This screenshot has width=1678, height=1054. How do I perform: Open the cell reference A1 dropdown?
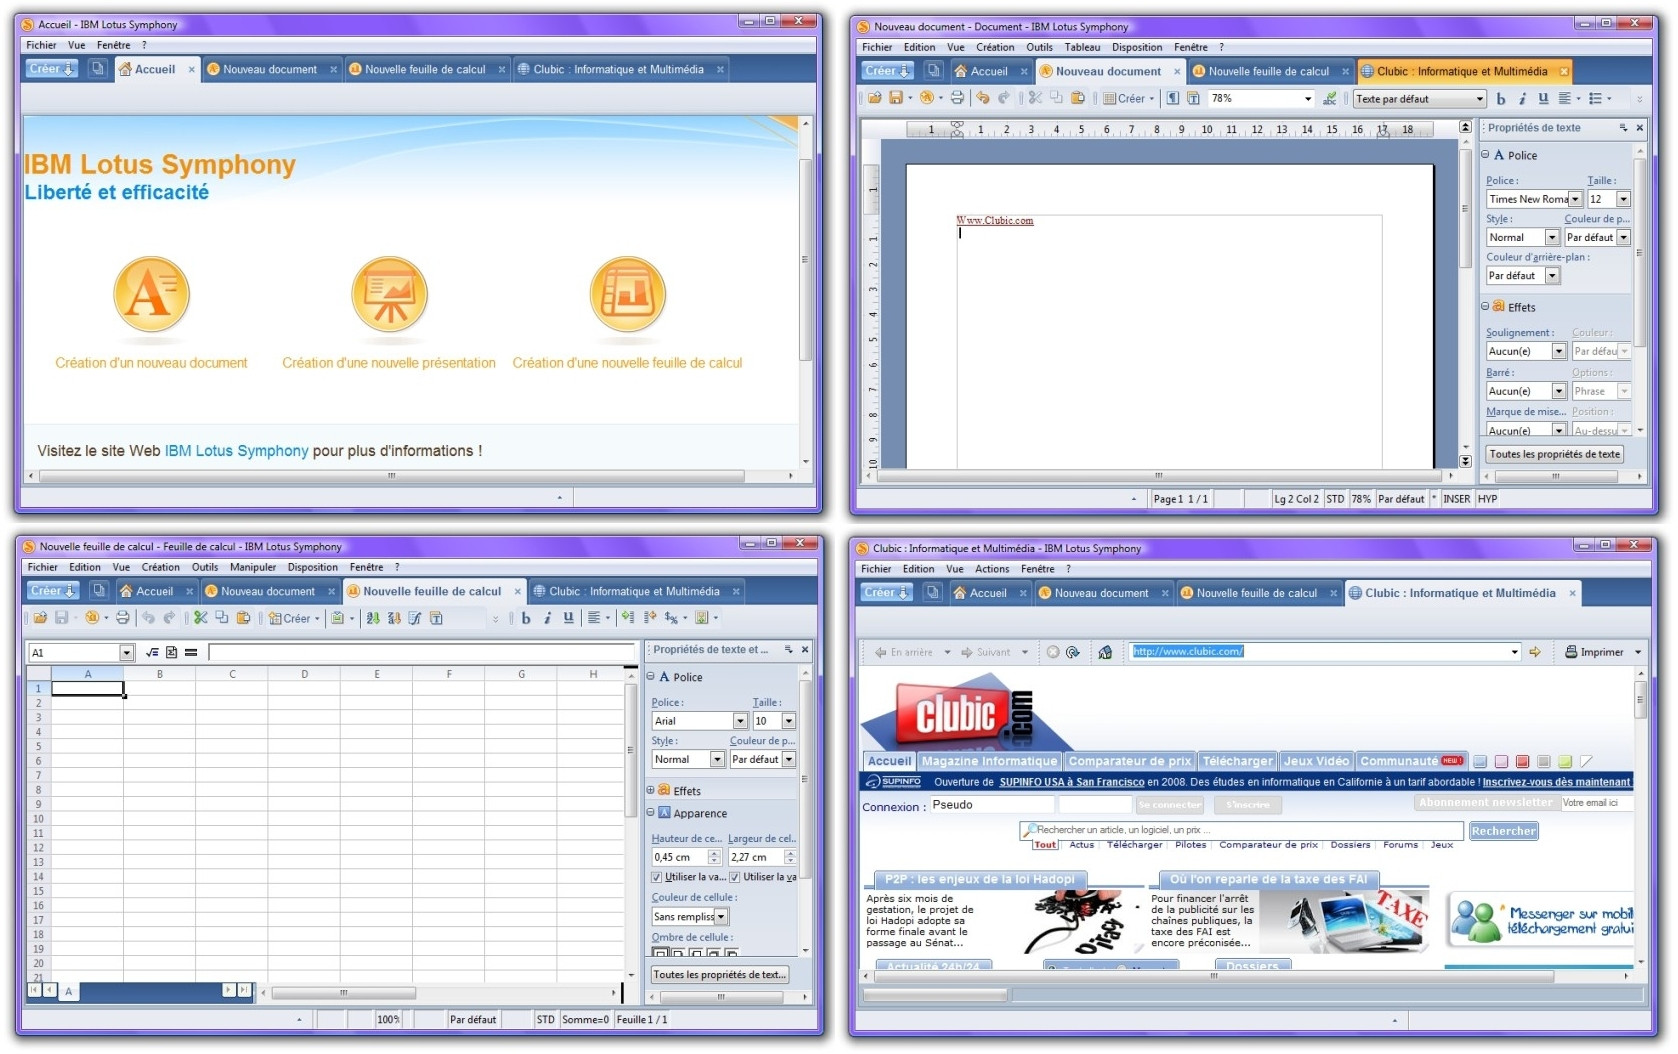coord(126,652)
